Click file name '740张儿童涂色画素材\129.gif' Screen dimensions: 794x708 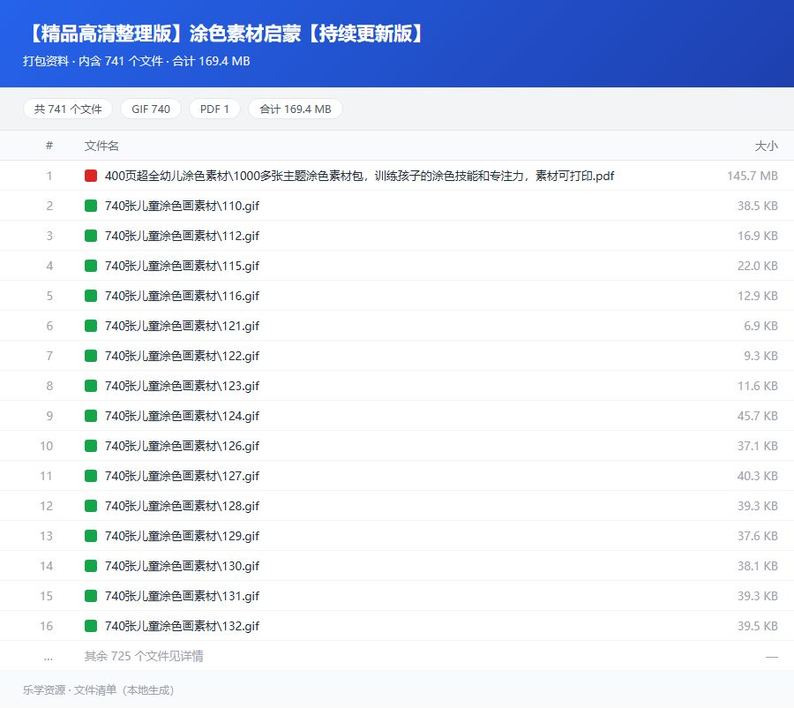[x=182, y=536]
